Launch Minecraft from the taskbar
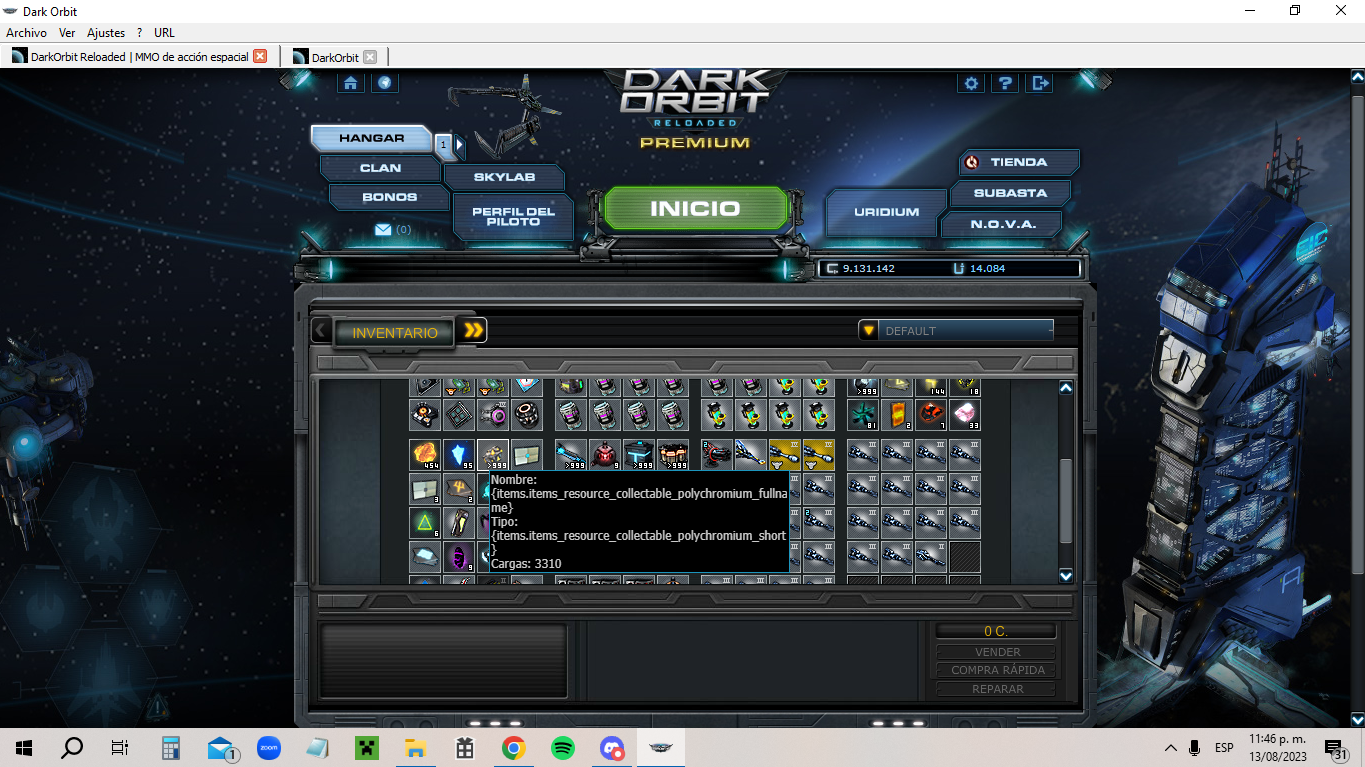The image size is (1365, 767). click(x=367, y=748)
